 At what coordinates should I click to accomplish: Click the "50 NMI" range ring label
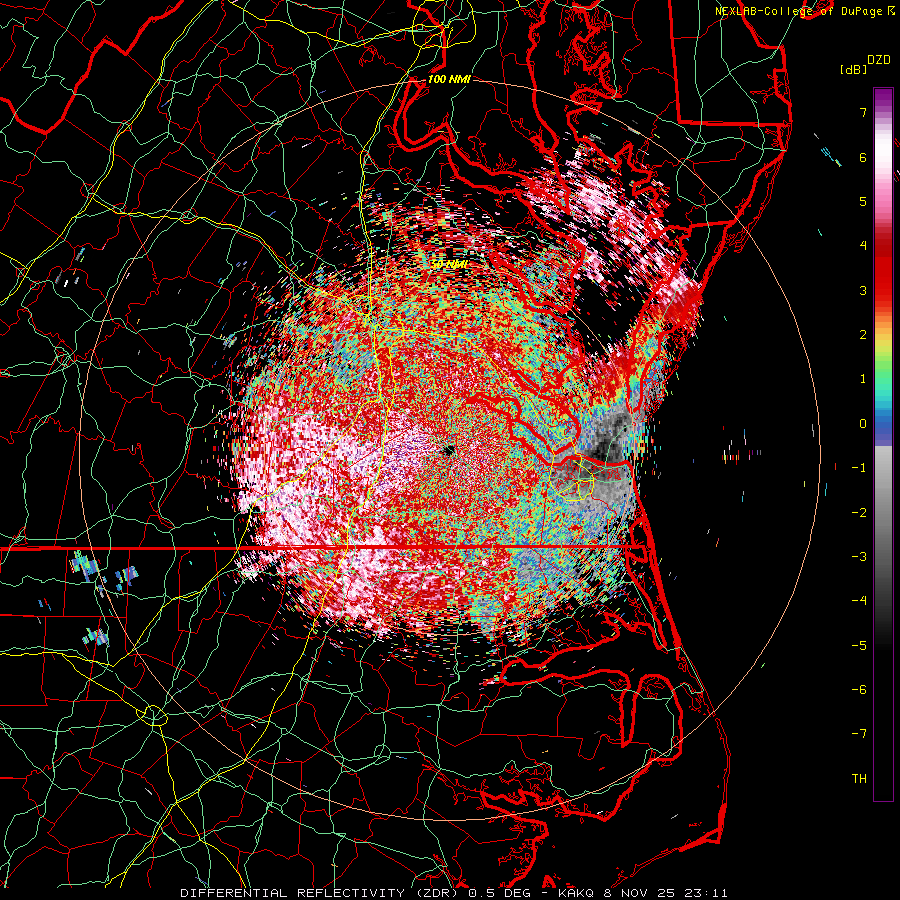(449, 264)
